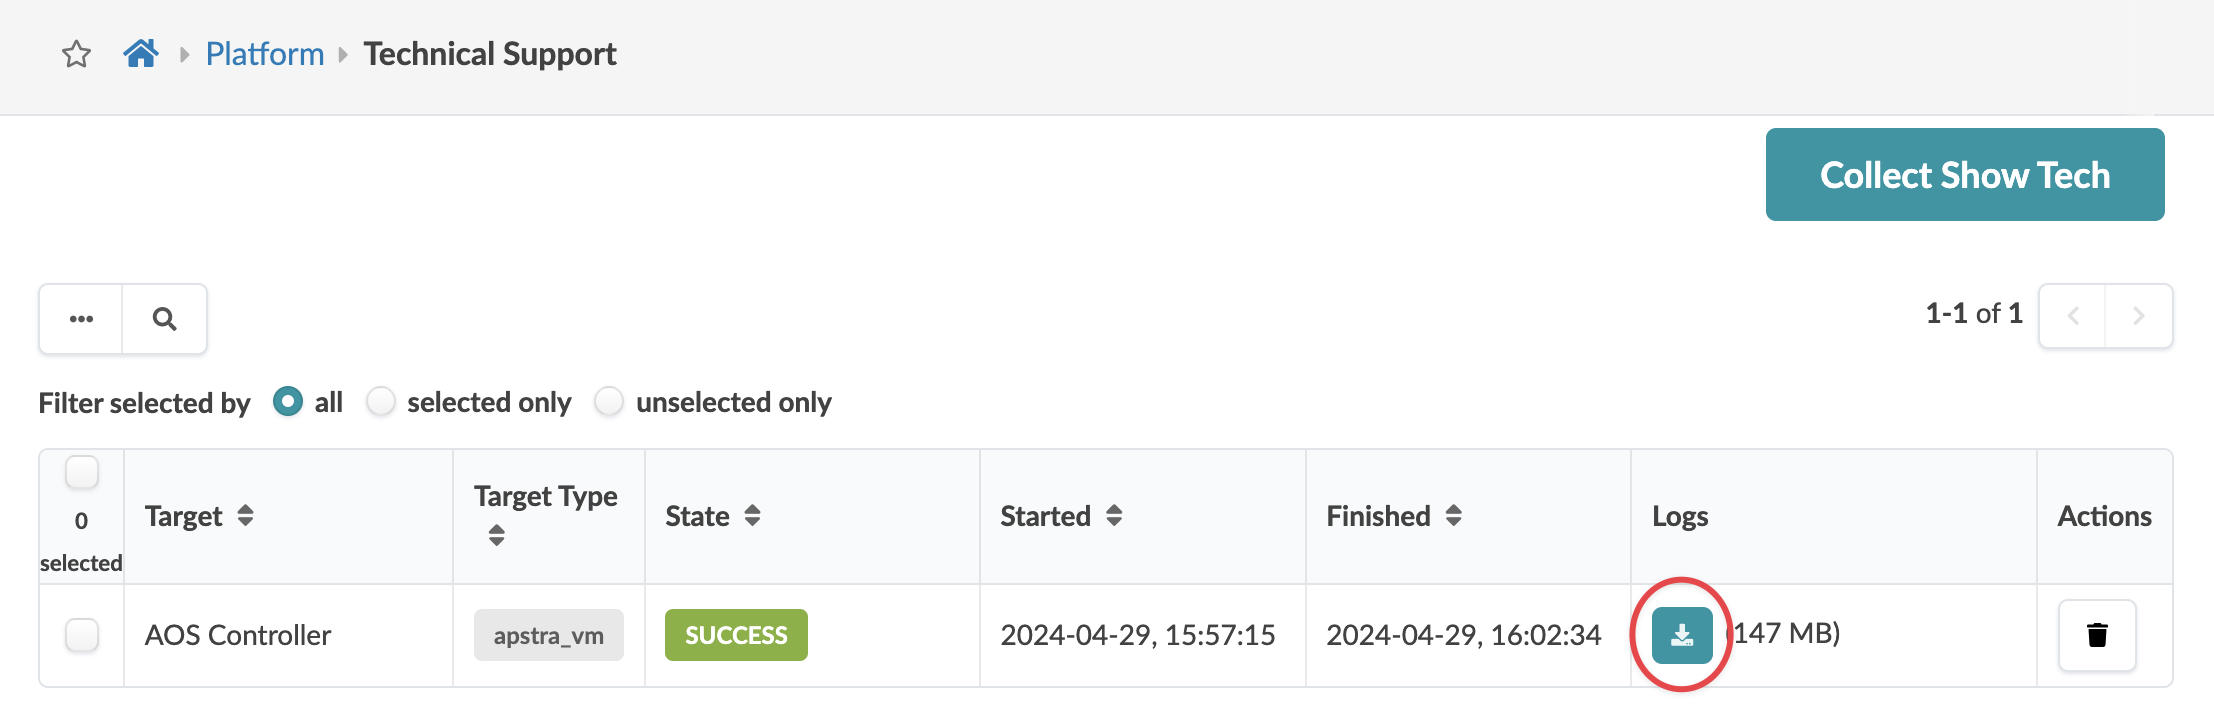Screen dimensions: 2214x726
Task: Go to the next results page
Action: click(x=2139, y=316)
